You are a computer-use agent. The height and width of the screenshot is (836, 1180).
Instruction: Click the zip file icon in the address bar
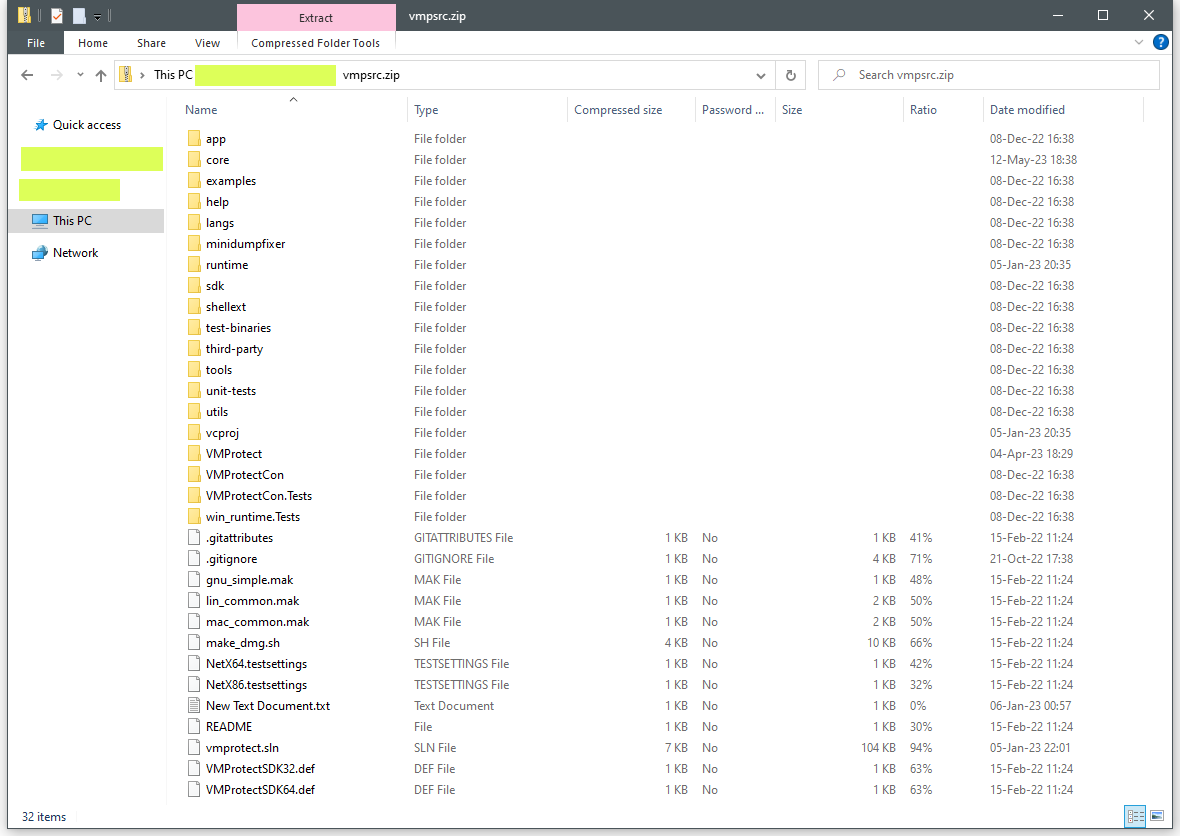(x=124, y=74)
